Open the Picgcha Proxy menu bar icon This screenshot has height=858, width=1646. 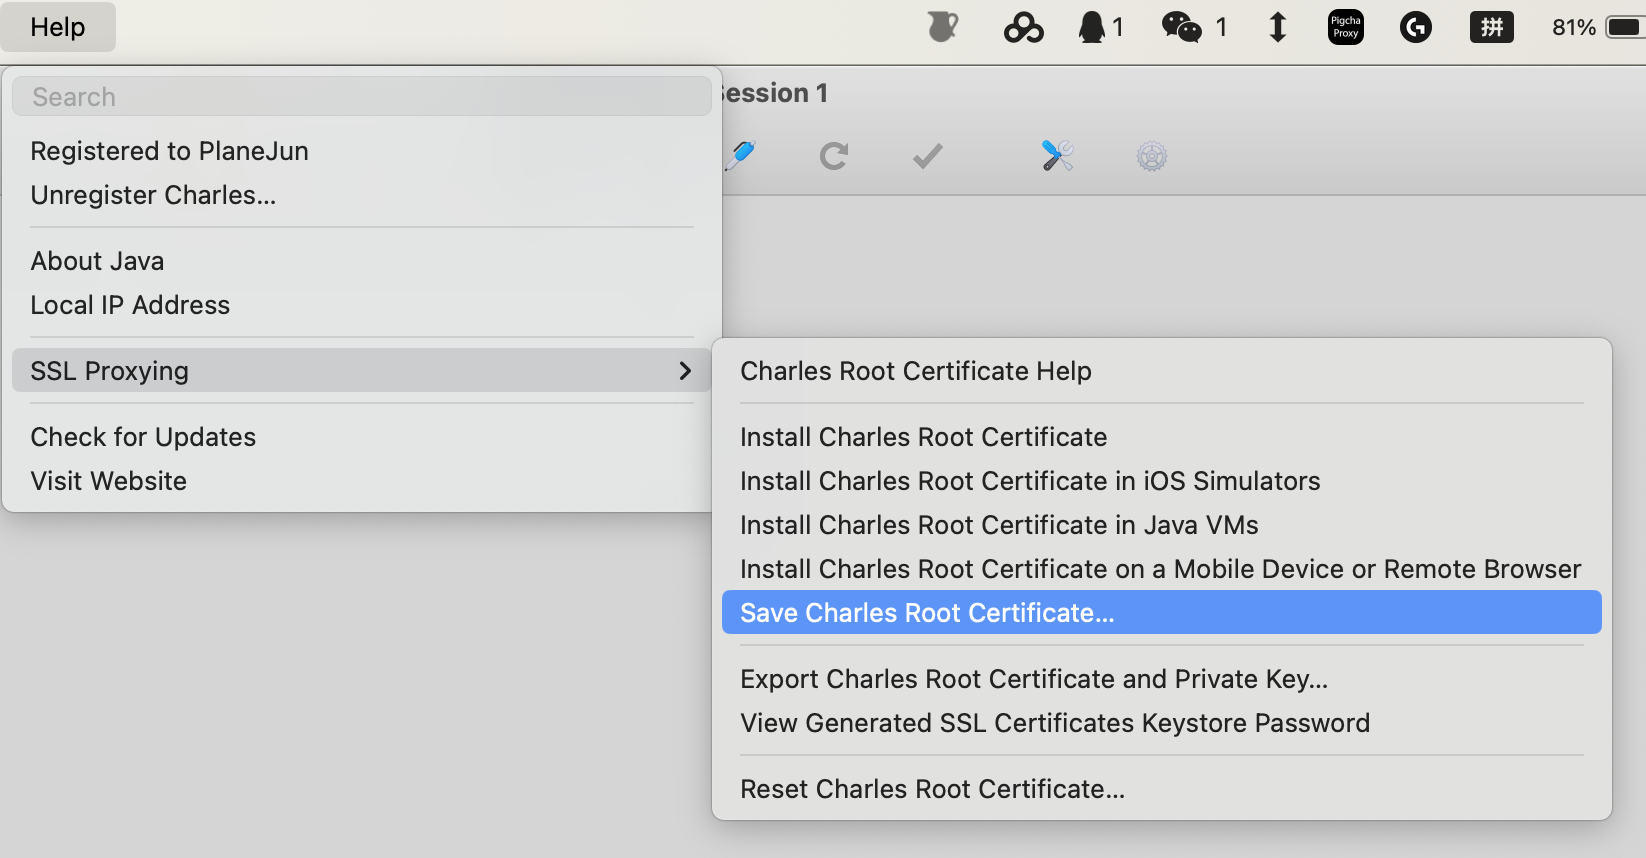pyautogui.click(x=1345, y=27)
